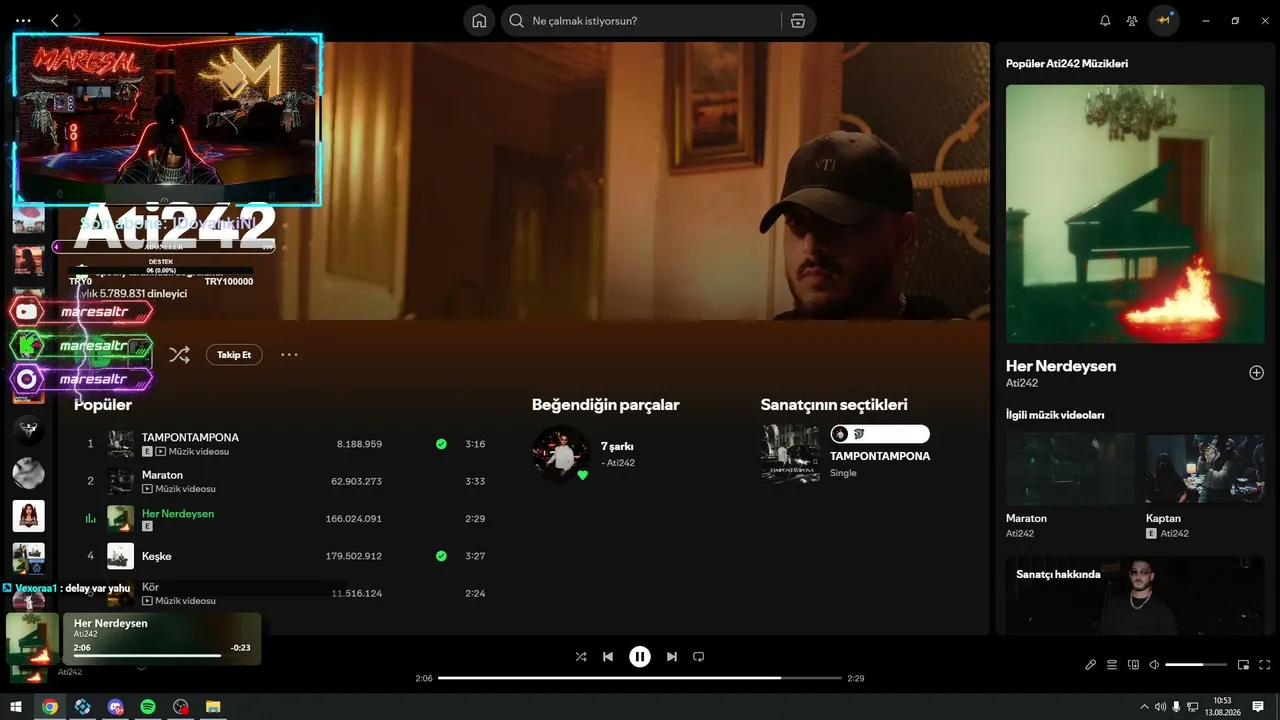
Task: Select the Keşke track title
Action: click(157, 556)
